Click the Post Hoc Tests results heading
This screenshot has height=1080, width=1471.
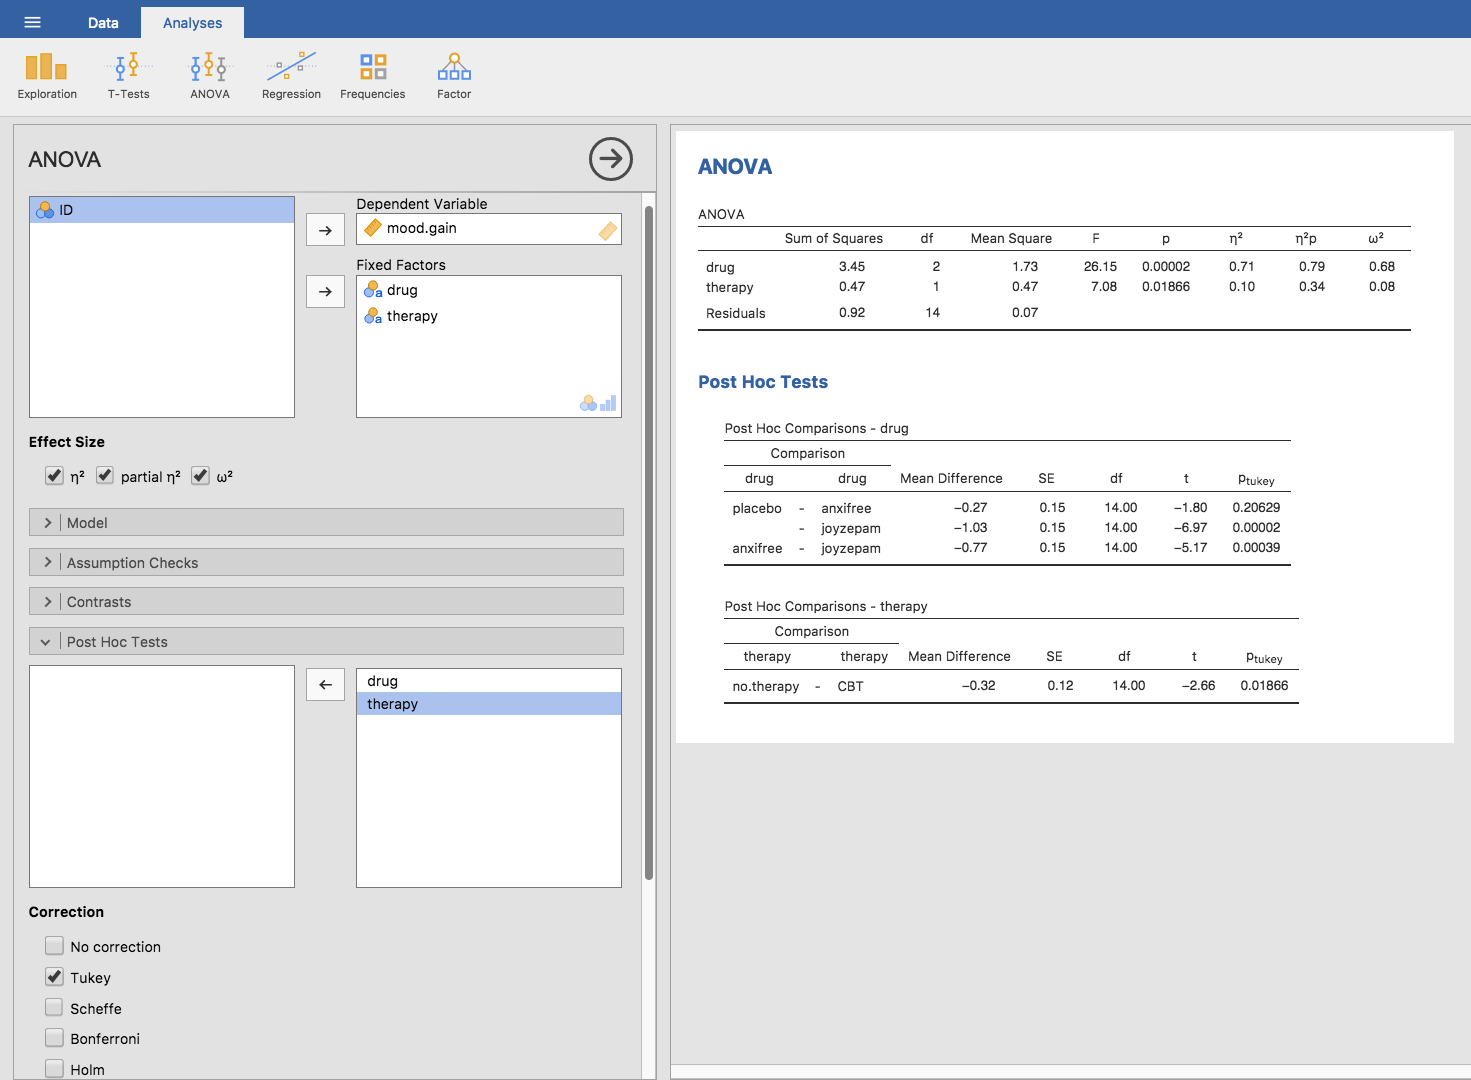click(x=763, y=382)
